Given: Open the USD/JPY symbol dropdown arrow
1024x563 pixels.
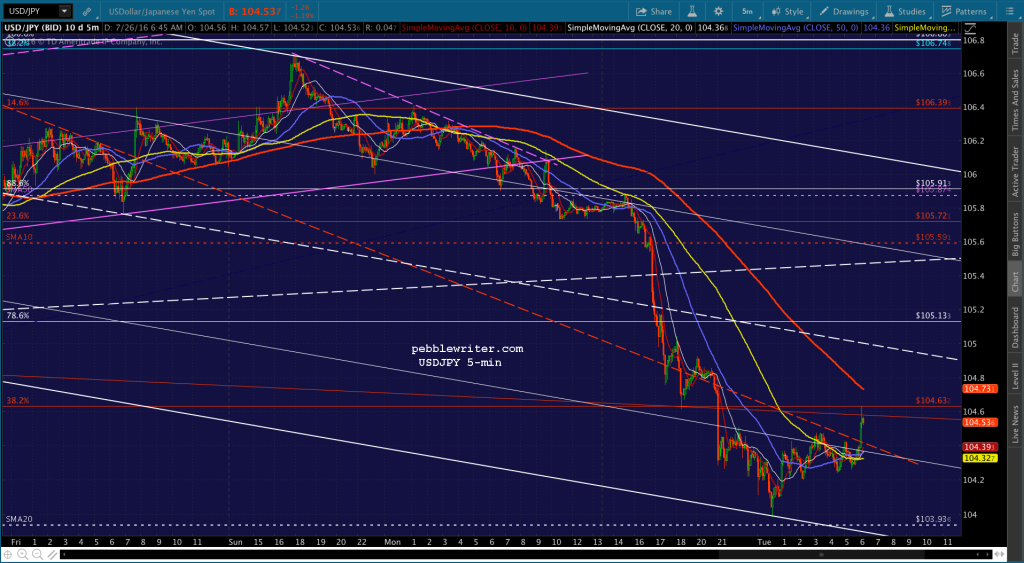Looking at the screenshot, I should (x=65, y=11).
